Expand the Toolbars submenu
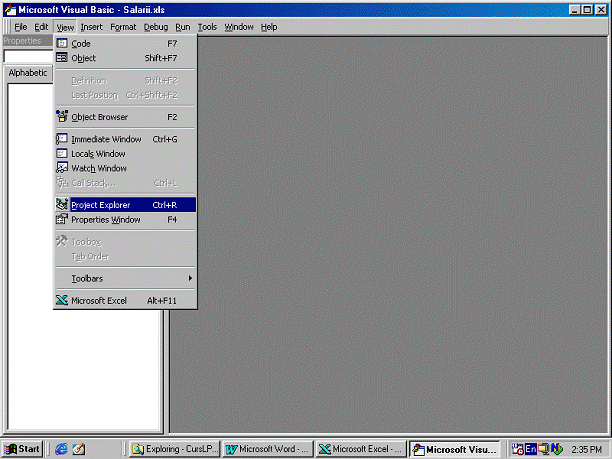 pyautogui.click(x=125, y=278)
